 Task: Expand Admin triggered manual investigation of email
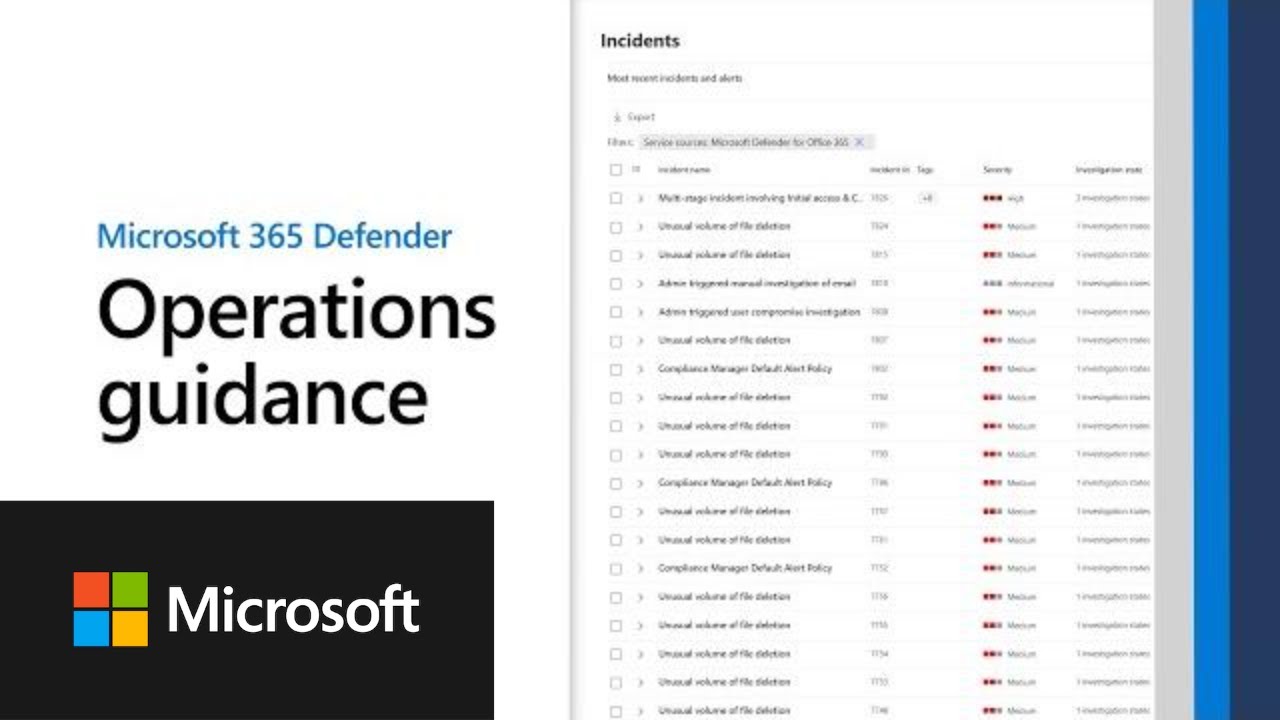point(640,284)
